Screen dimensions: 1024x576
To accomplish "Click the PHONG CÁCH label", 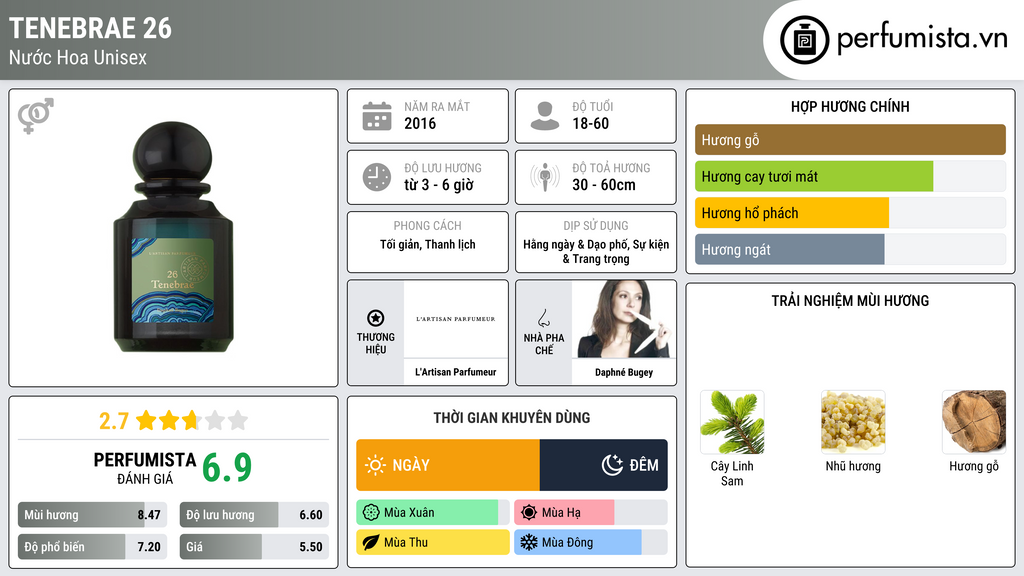I will pyautogui.click(x=427, y=225).
